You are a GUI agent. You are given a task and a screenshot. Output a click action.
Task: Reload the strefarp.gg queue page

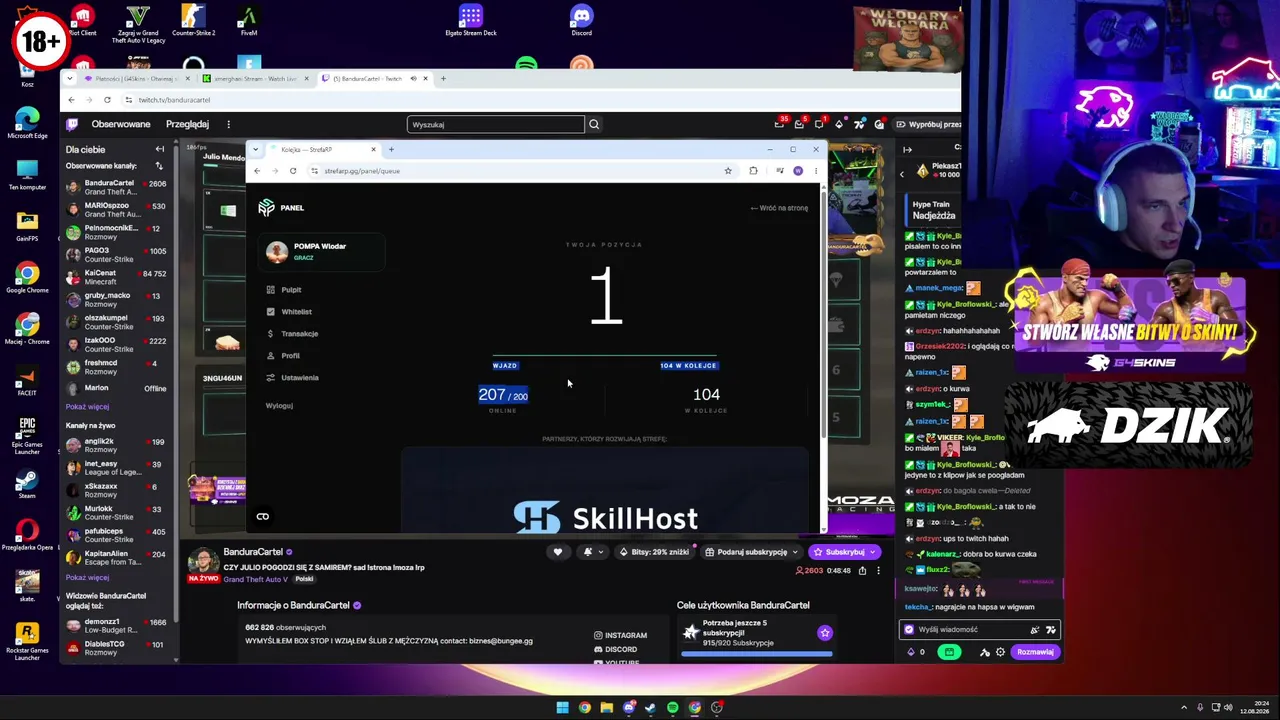[x=293, y=171]
